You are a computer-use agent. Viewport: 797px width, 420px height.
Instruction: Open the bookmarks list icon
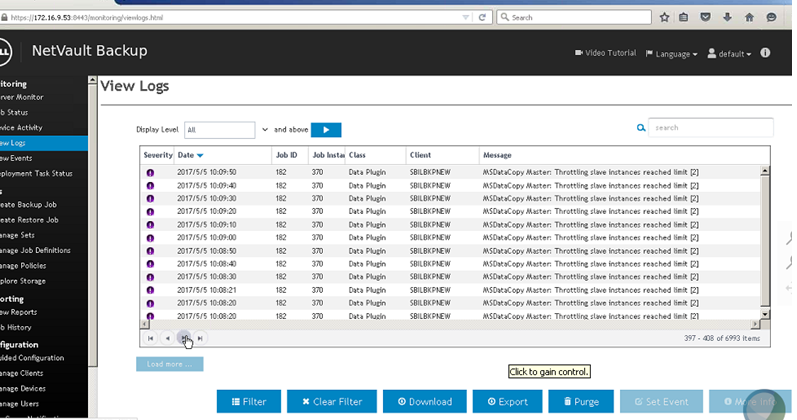point(684,17)
